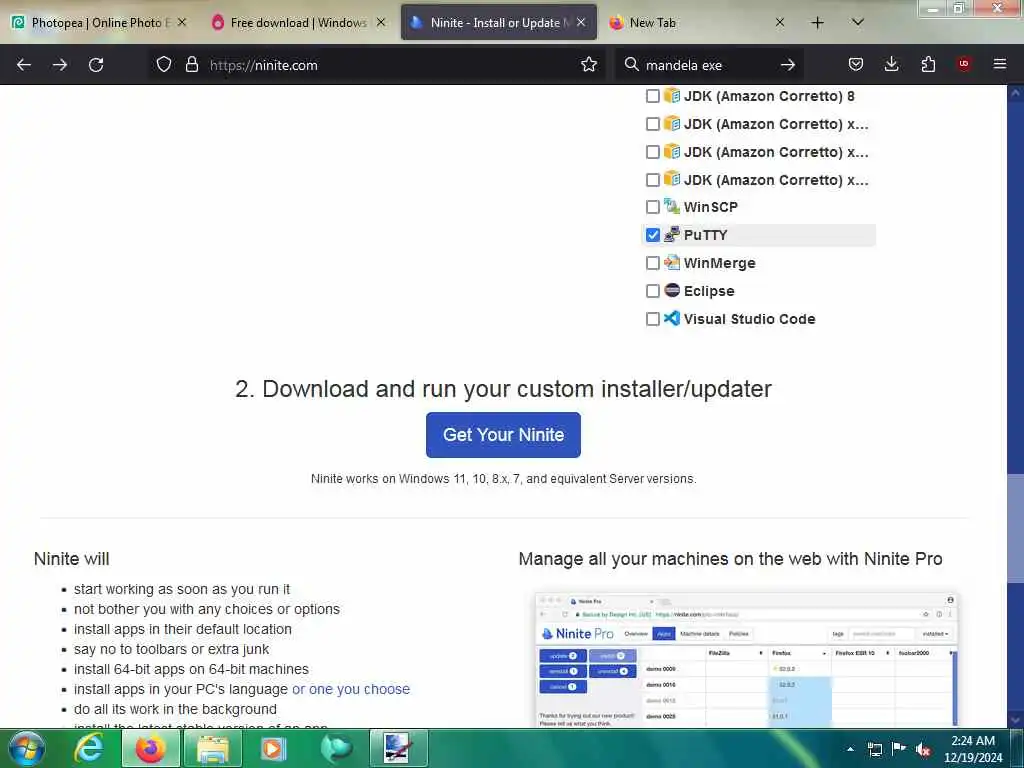Check the WinMerge checkbox
The height and width of the screenshot is (768, 1024).
click(652, 263)
